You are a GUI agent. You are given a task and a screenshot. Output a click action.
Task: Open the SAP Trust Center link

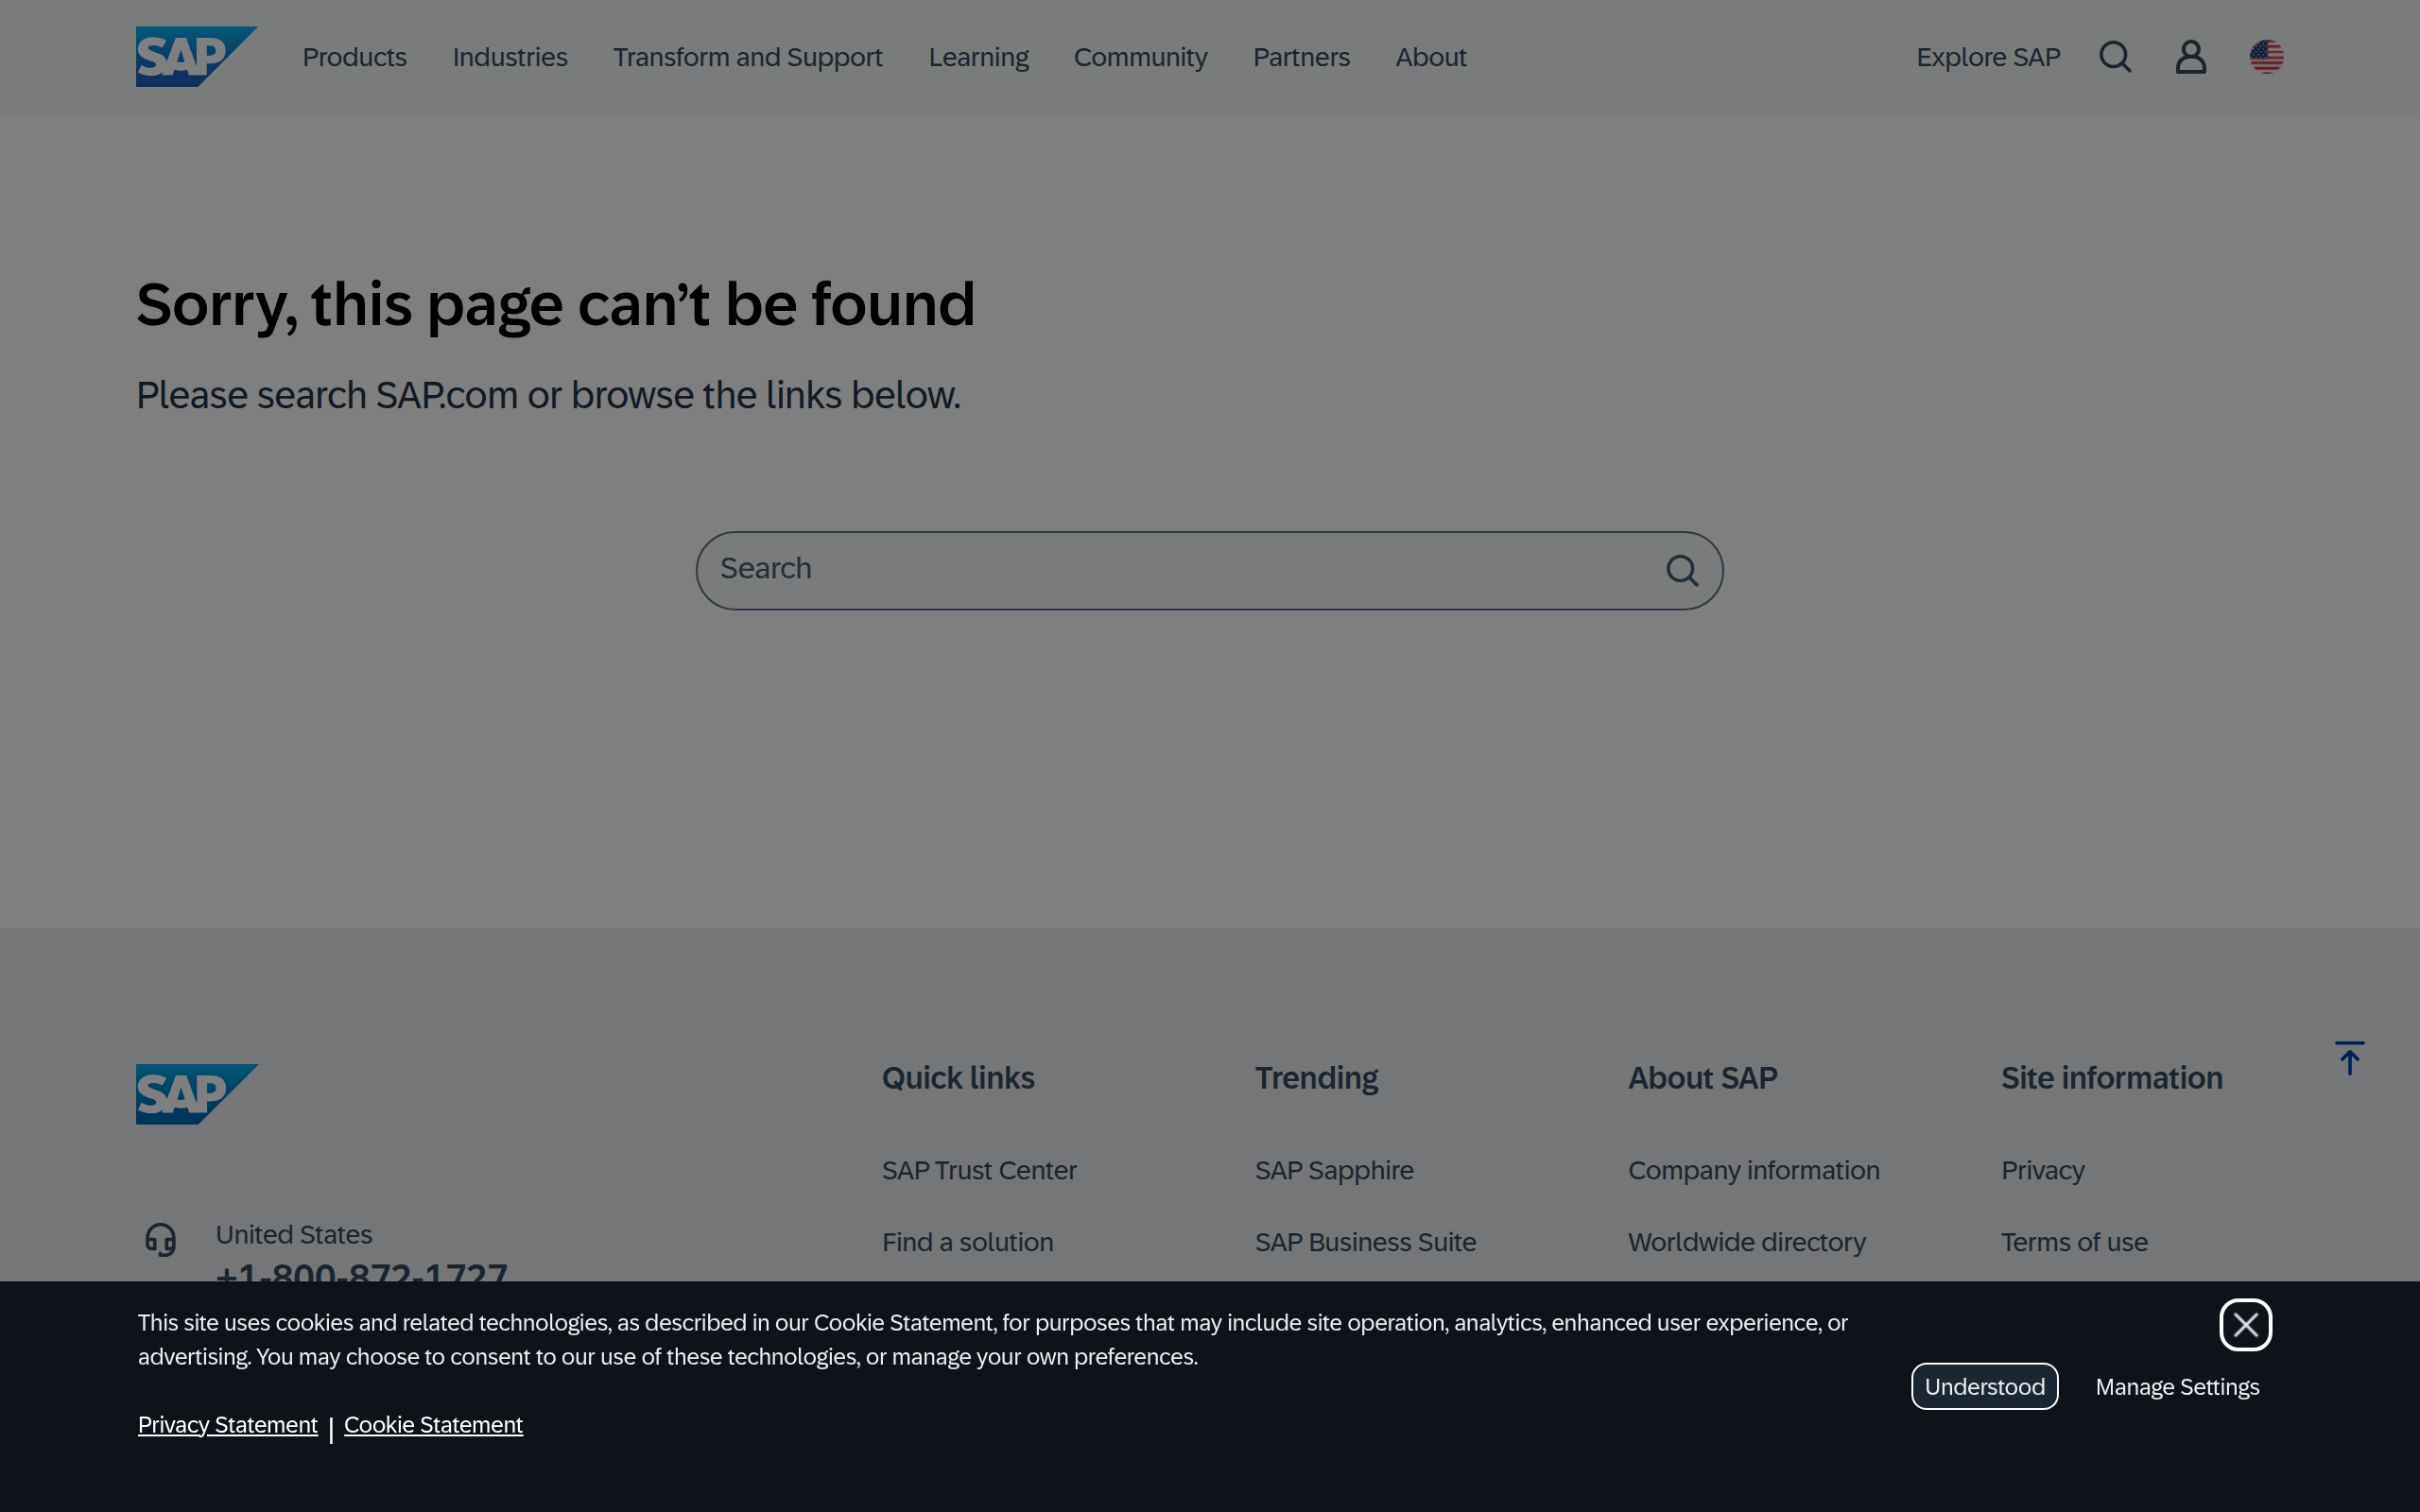click(x=978, y=1170)
